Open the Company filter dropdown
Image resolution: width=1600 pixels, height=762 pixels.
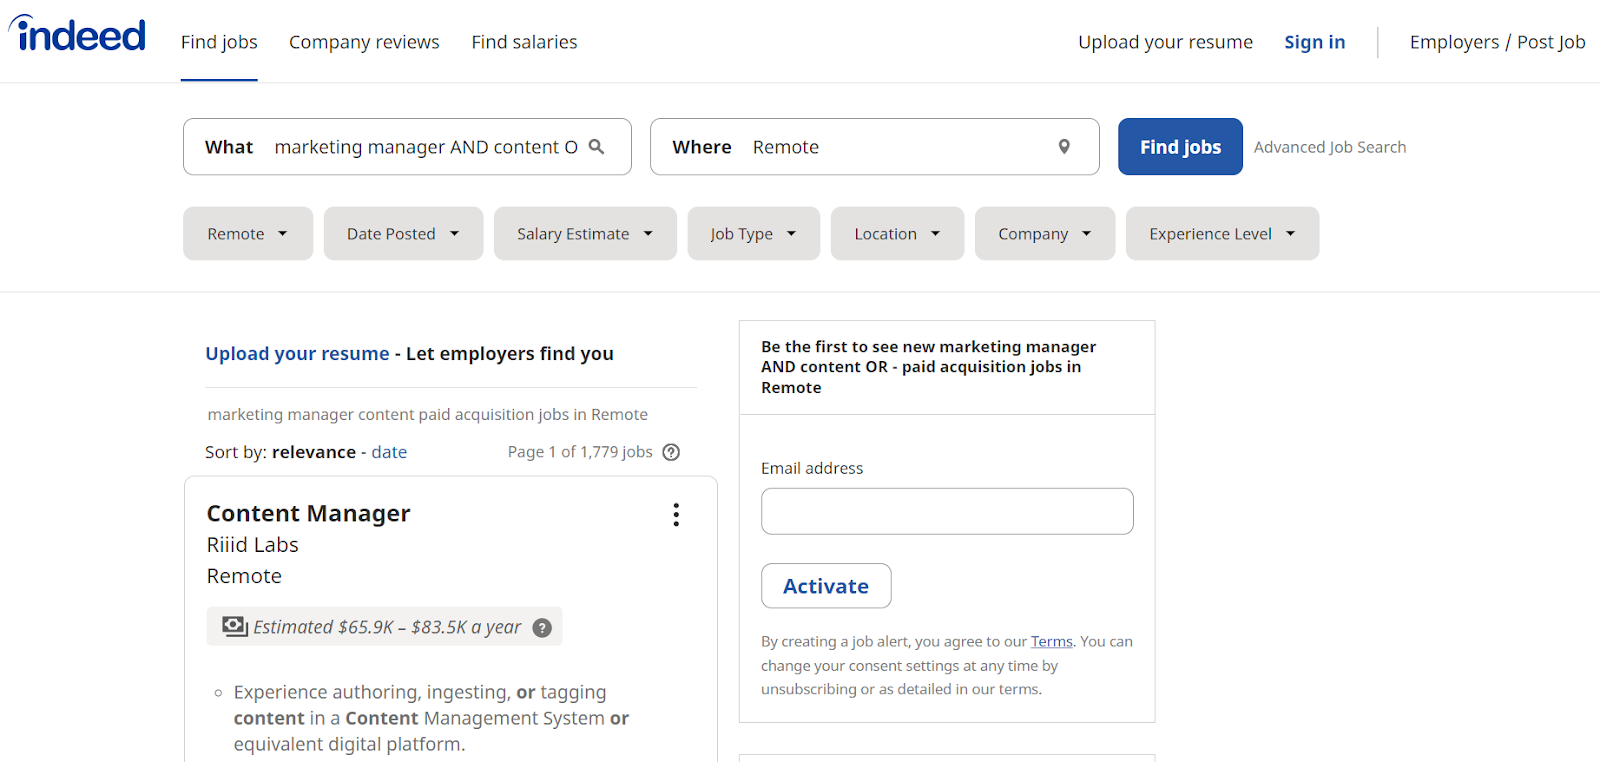pos(1045,234)
